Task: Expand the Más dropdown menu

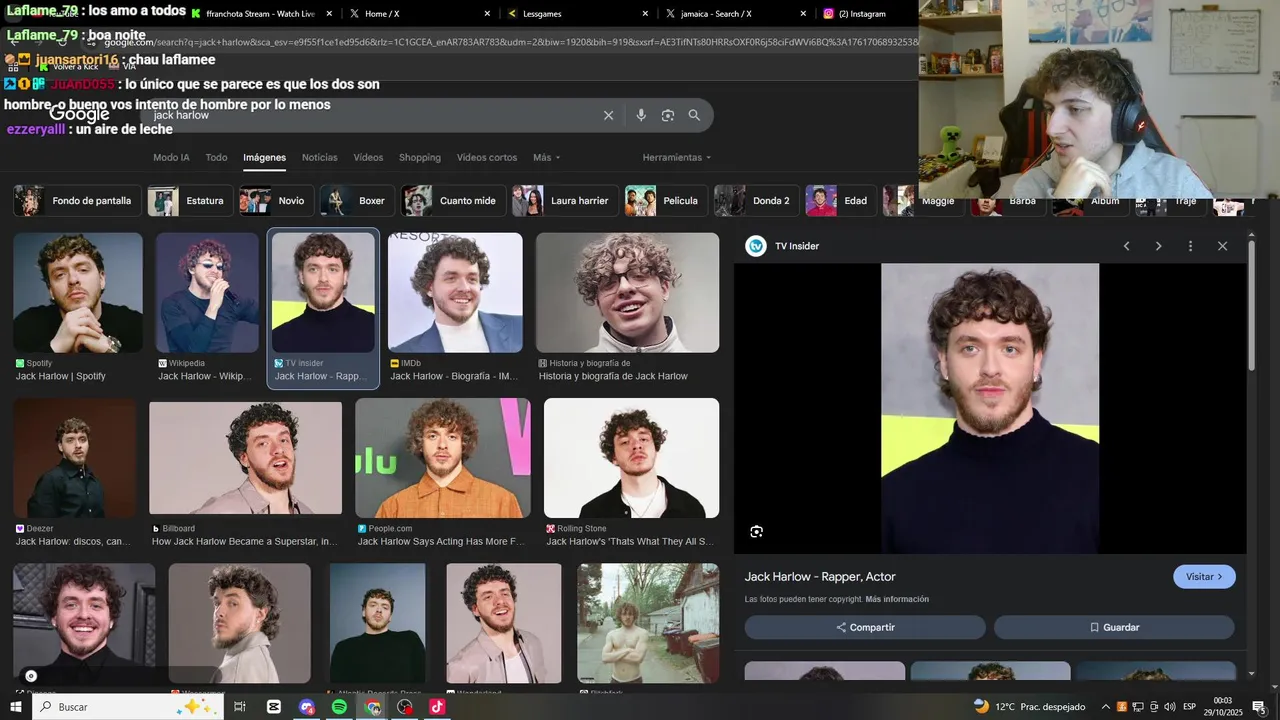Action: click(546, 158)
